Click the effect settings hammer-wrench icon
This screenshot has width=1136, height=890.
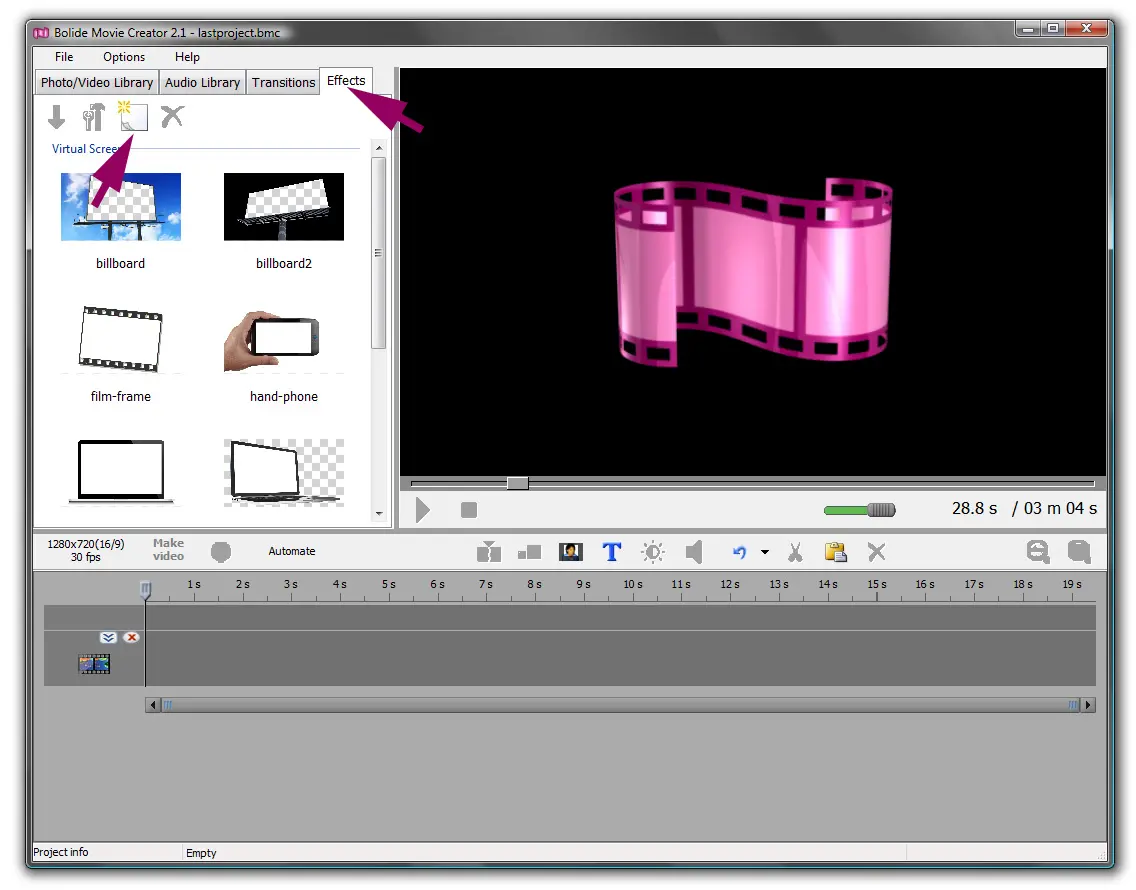tap(94, 117)
